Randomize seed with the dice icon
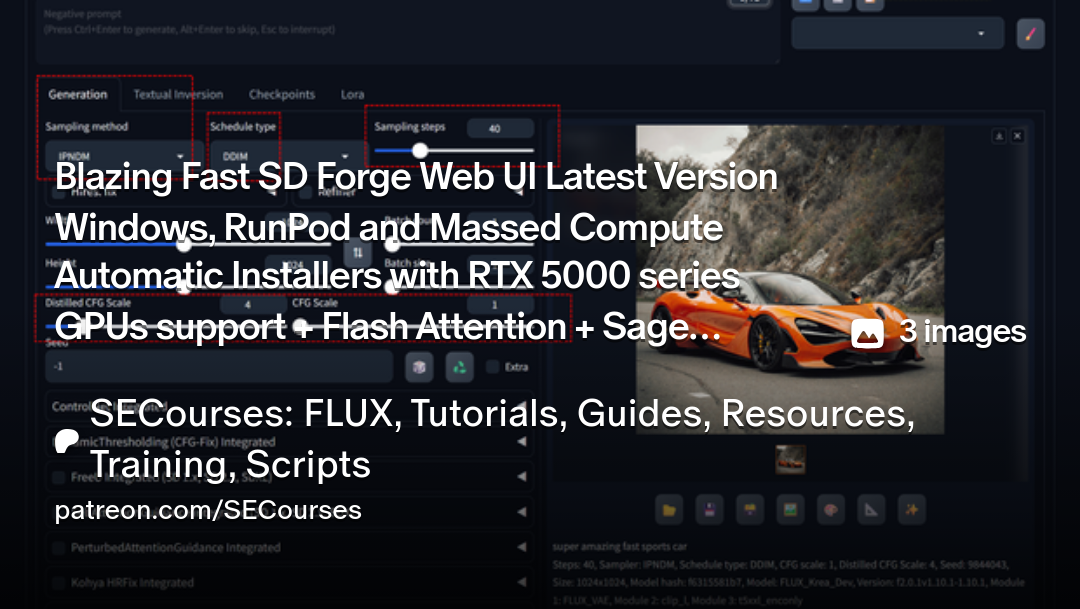Image resolution: width=1080 pixels, height=609 pixels. [x=419, y=367]
